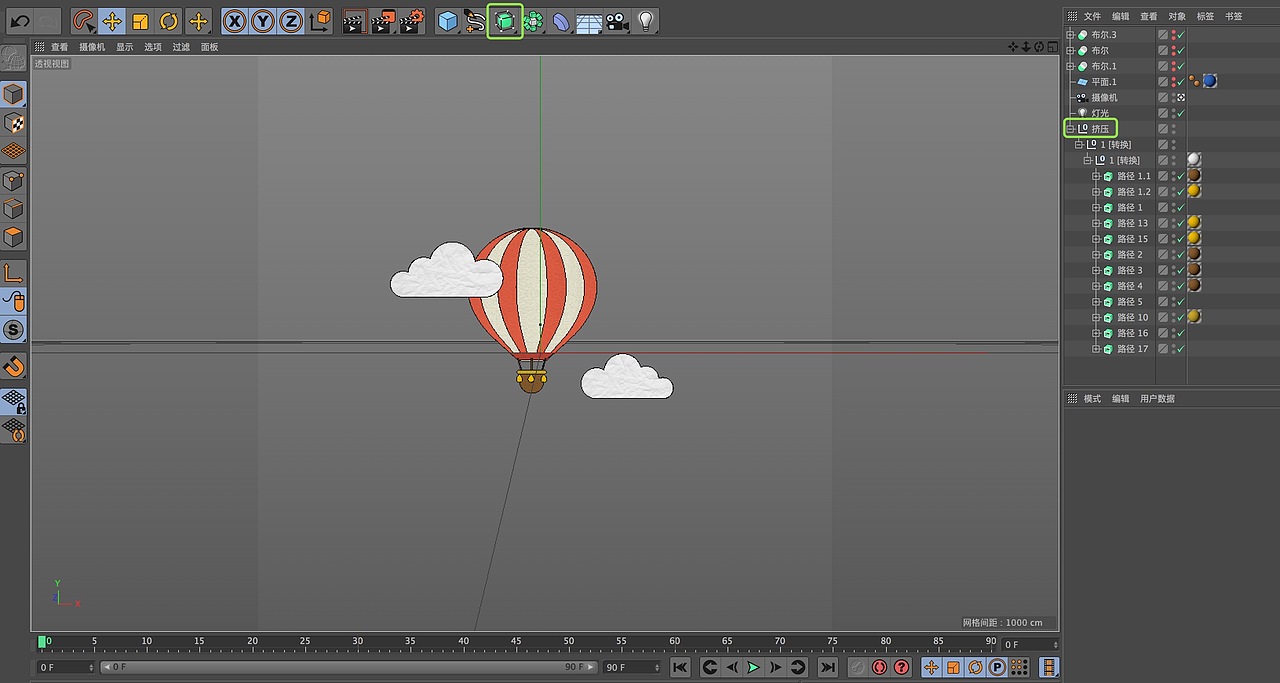This screenshot has width=1280, height=683.
Task: Toggle the Snap magnet icon
Action: coord(14,366)
